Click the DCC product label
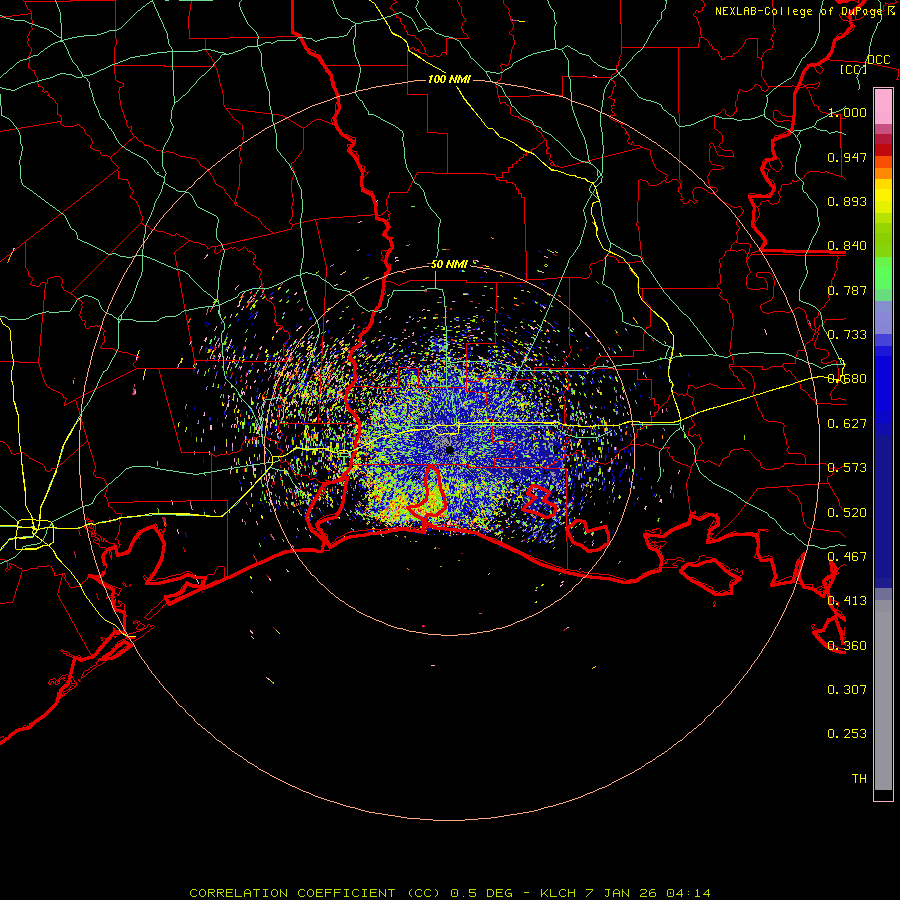The width and height of the screenshot is (900, 900). pyautogui.click(x=878, y=59)
